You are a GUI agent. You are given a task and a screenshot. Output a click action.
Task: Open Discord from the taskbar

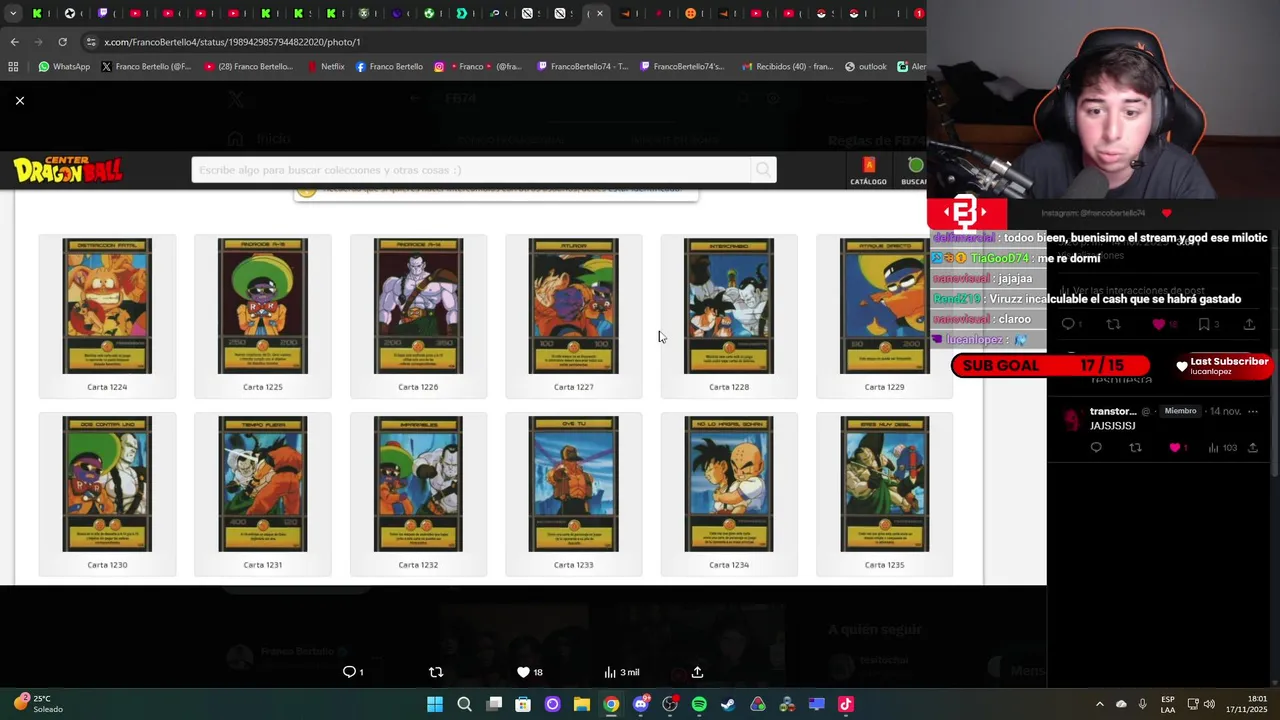coord(641,704)
